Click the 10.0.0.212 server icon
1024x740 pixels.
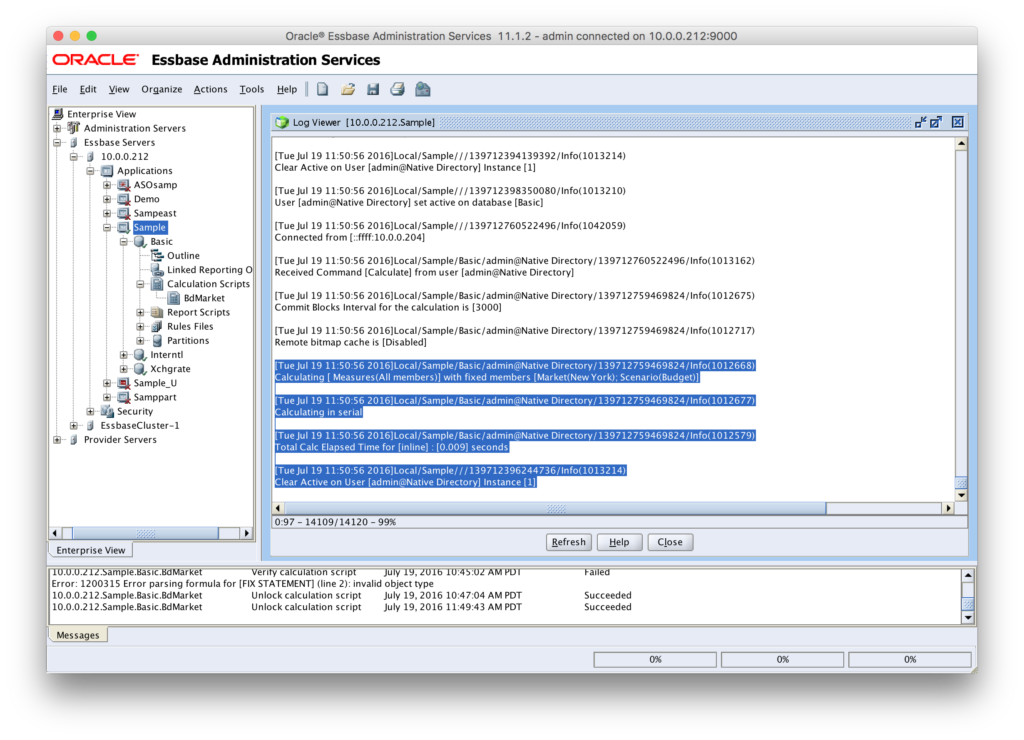pyautogui.click(x=91, y=157)
